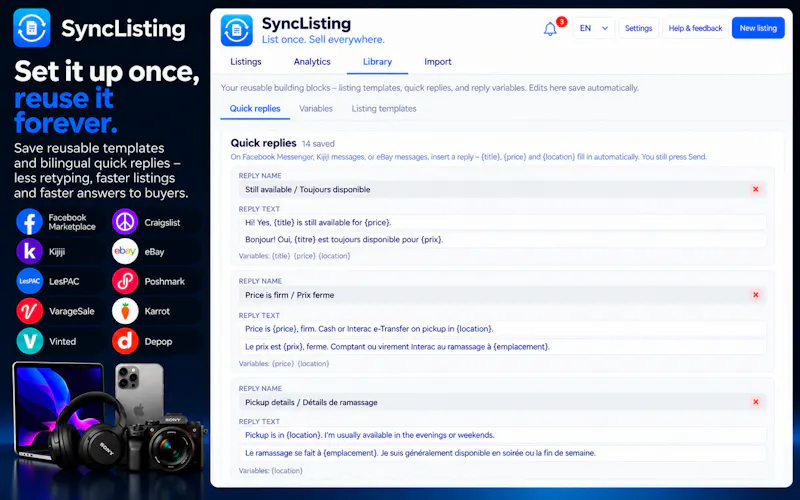Image resolution: width=800 pixels, height=500 pixels.
Task: Select the Library tab
Action: pyautogui.click(x=377, y=62)
